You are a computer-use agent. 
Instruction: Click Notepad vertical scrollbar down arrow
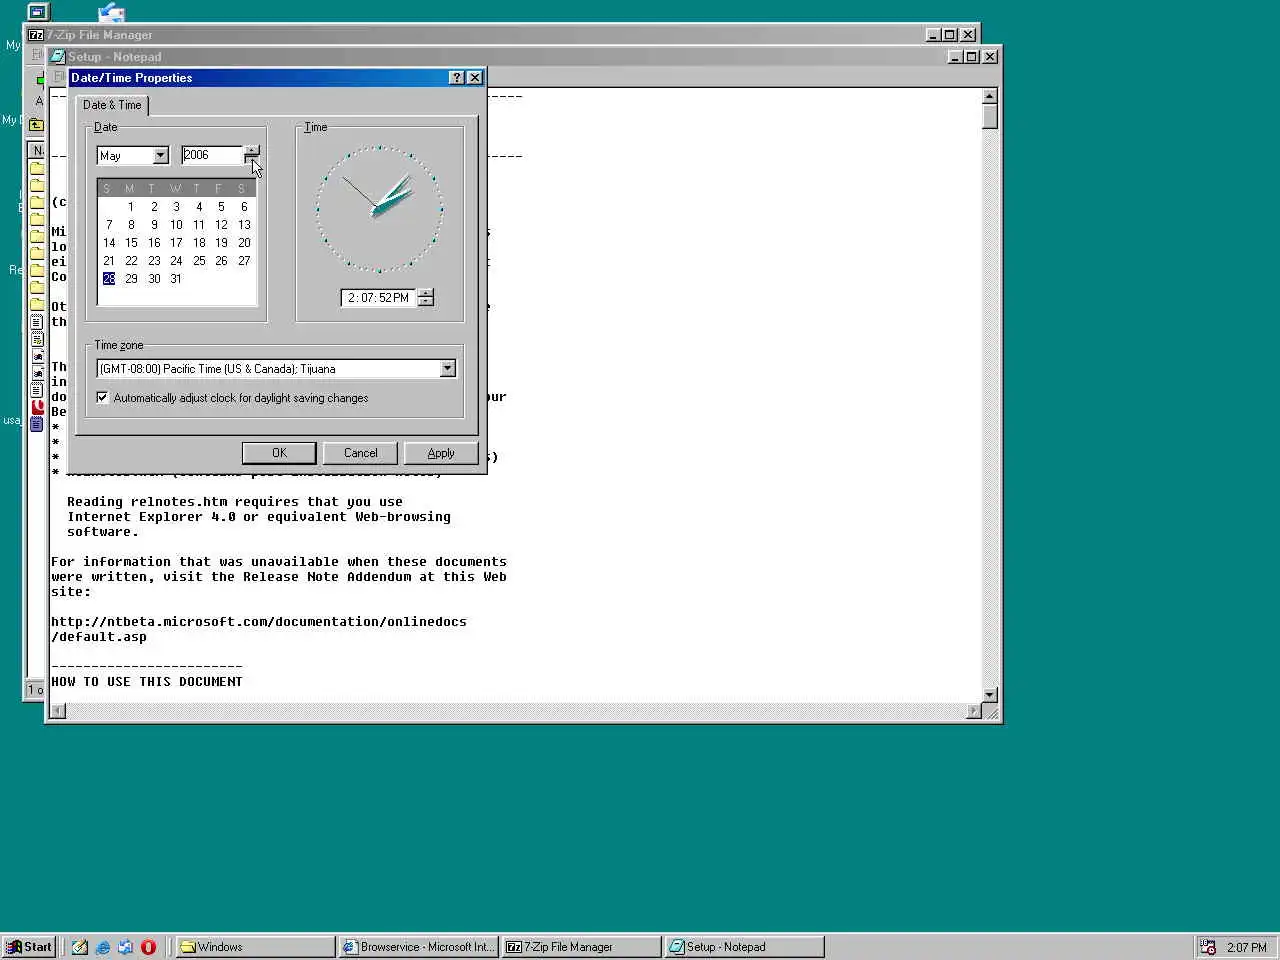[990, 695]
